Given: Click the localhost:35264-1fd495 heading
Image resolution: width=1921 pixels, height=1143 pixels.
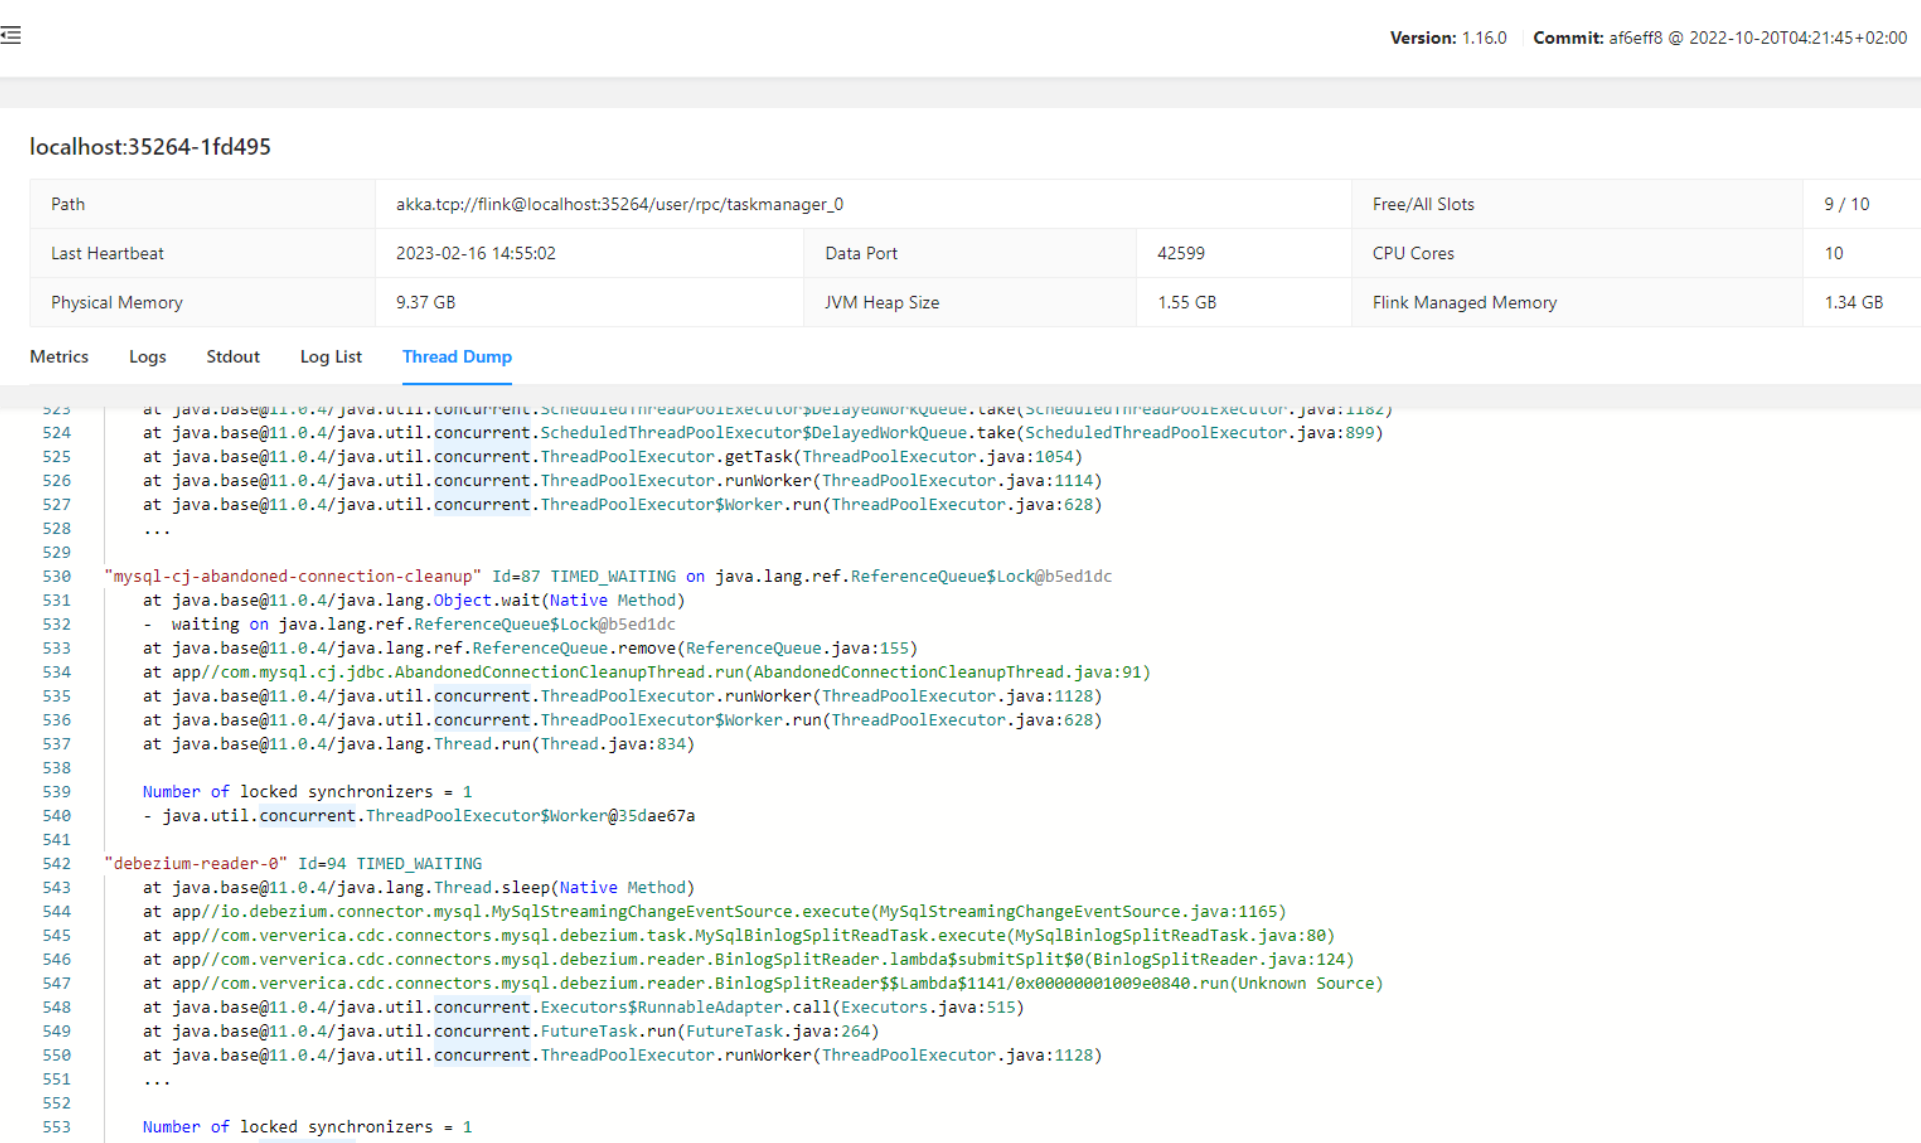Looking at the screenshot, I should click(x=150, y=146).
